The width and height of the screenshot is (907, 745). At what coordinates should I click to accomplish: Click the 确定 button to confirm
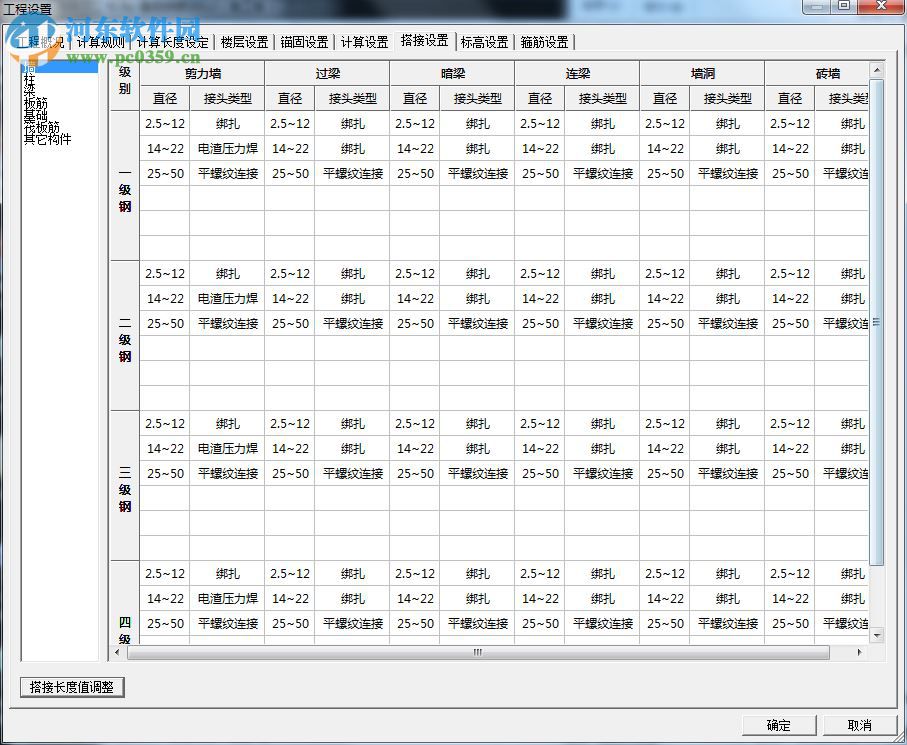pos(779,727)
